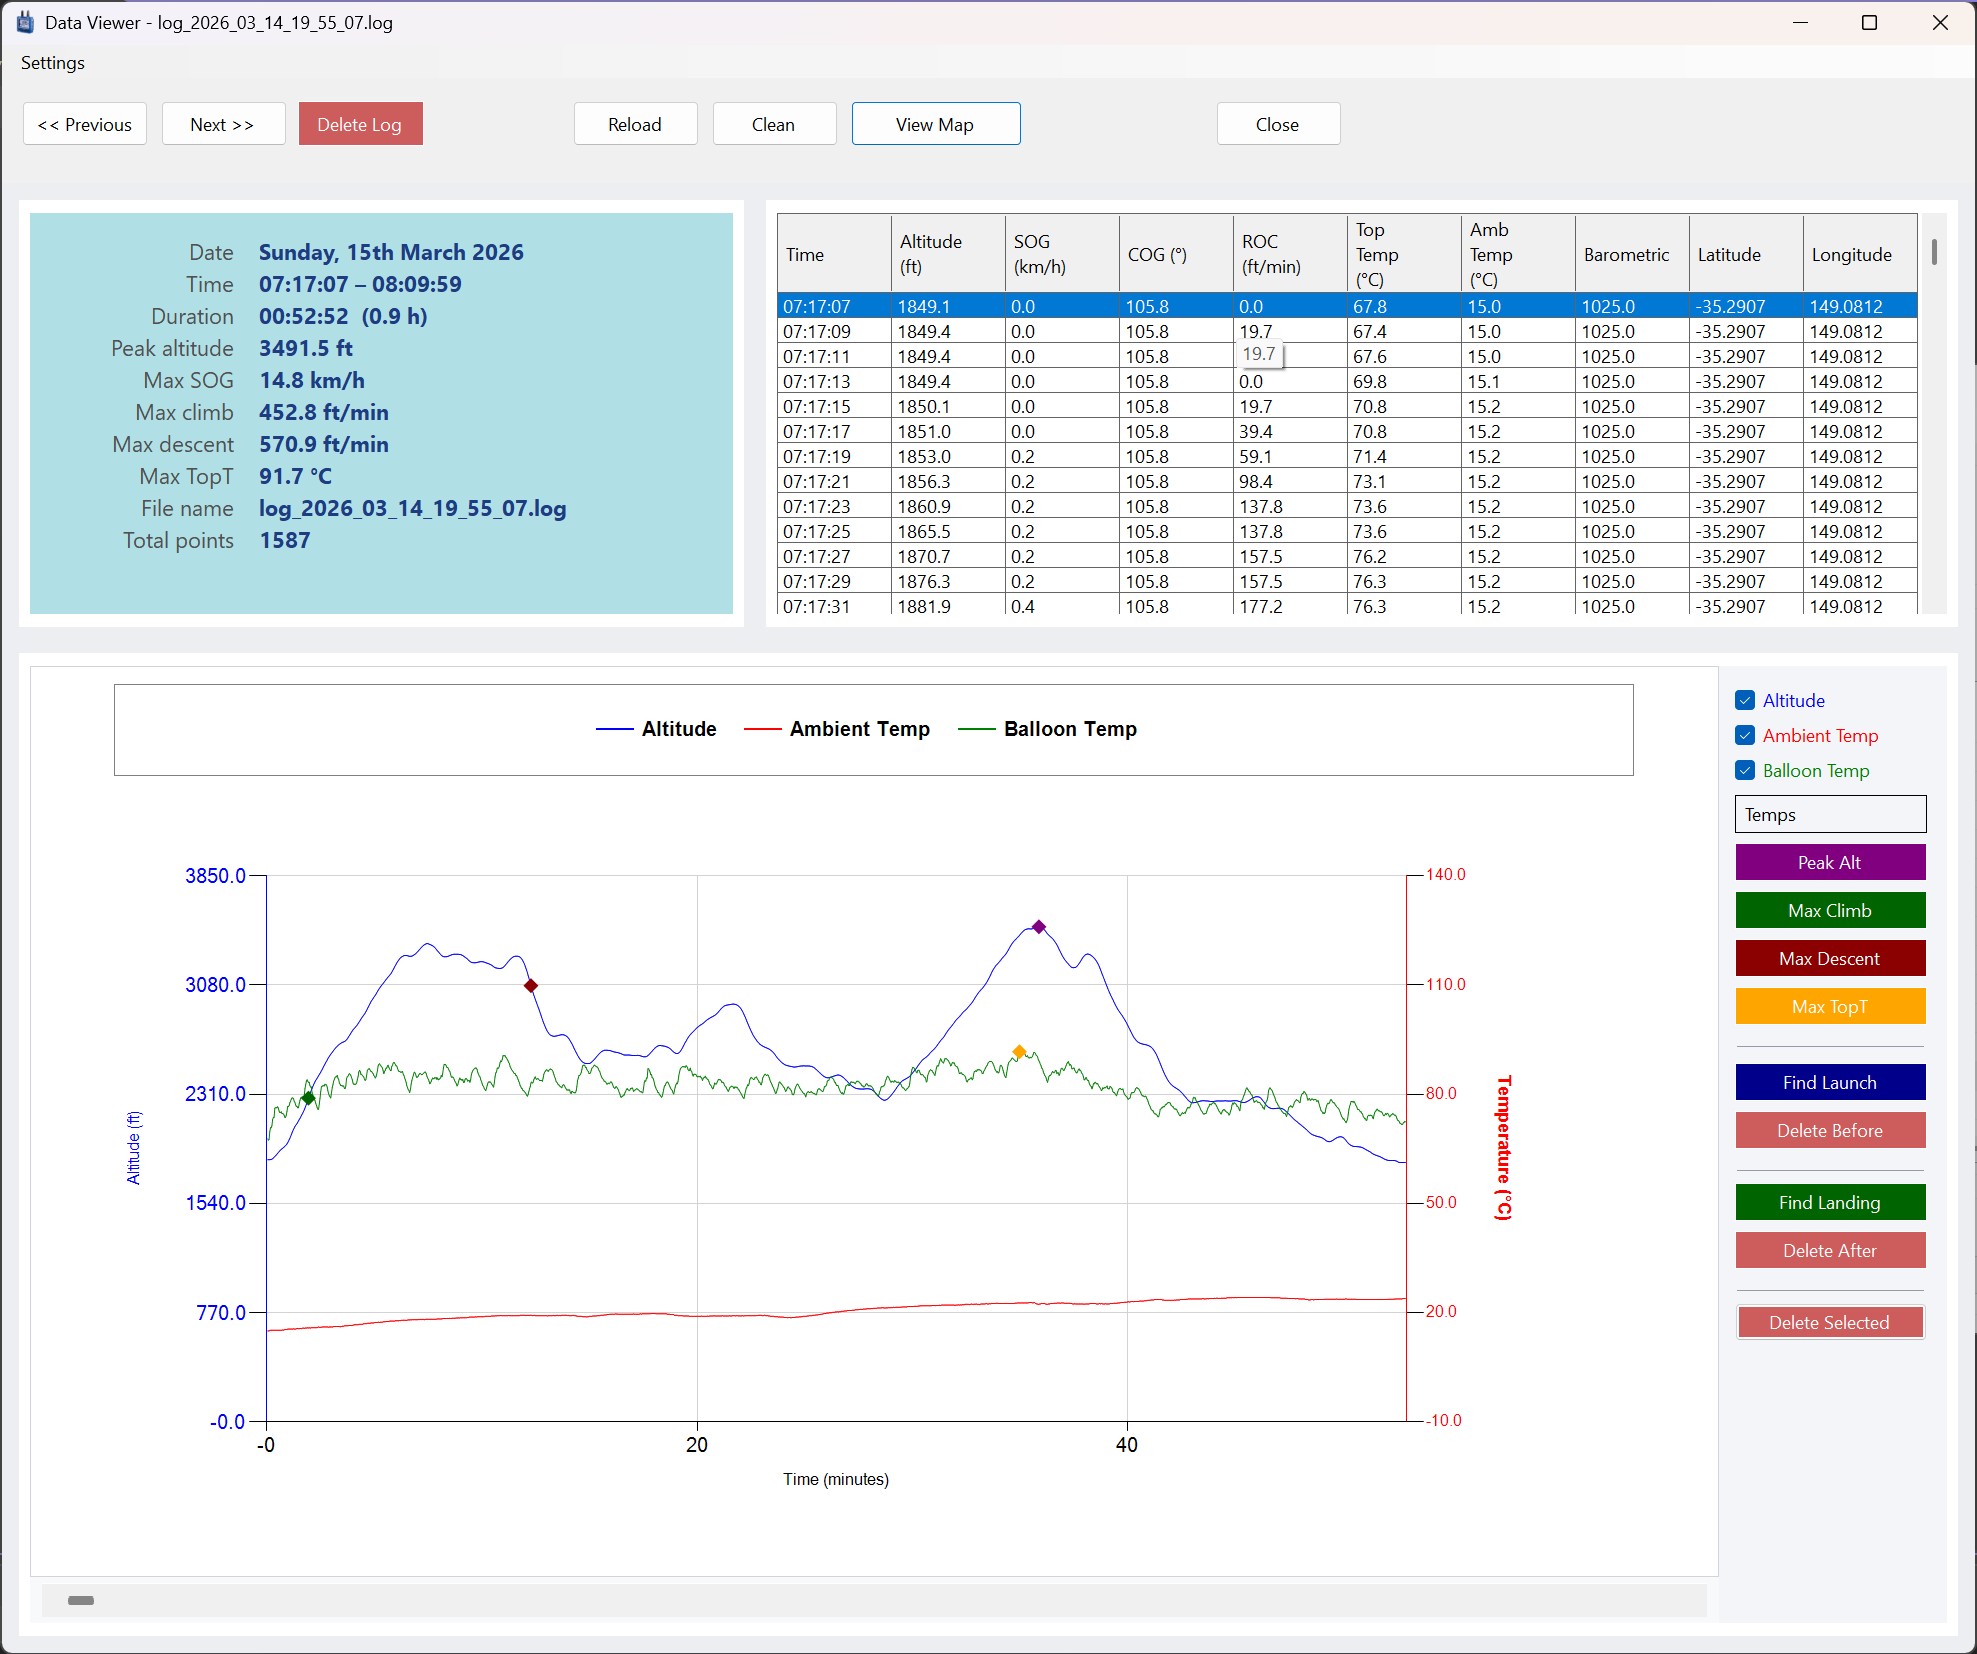Click the Latitude column header
1977x1654 pixels.
(x=1746, y=254)
